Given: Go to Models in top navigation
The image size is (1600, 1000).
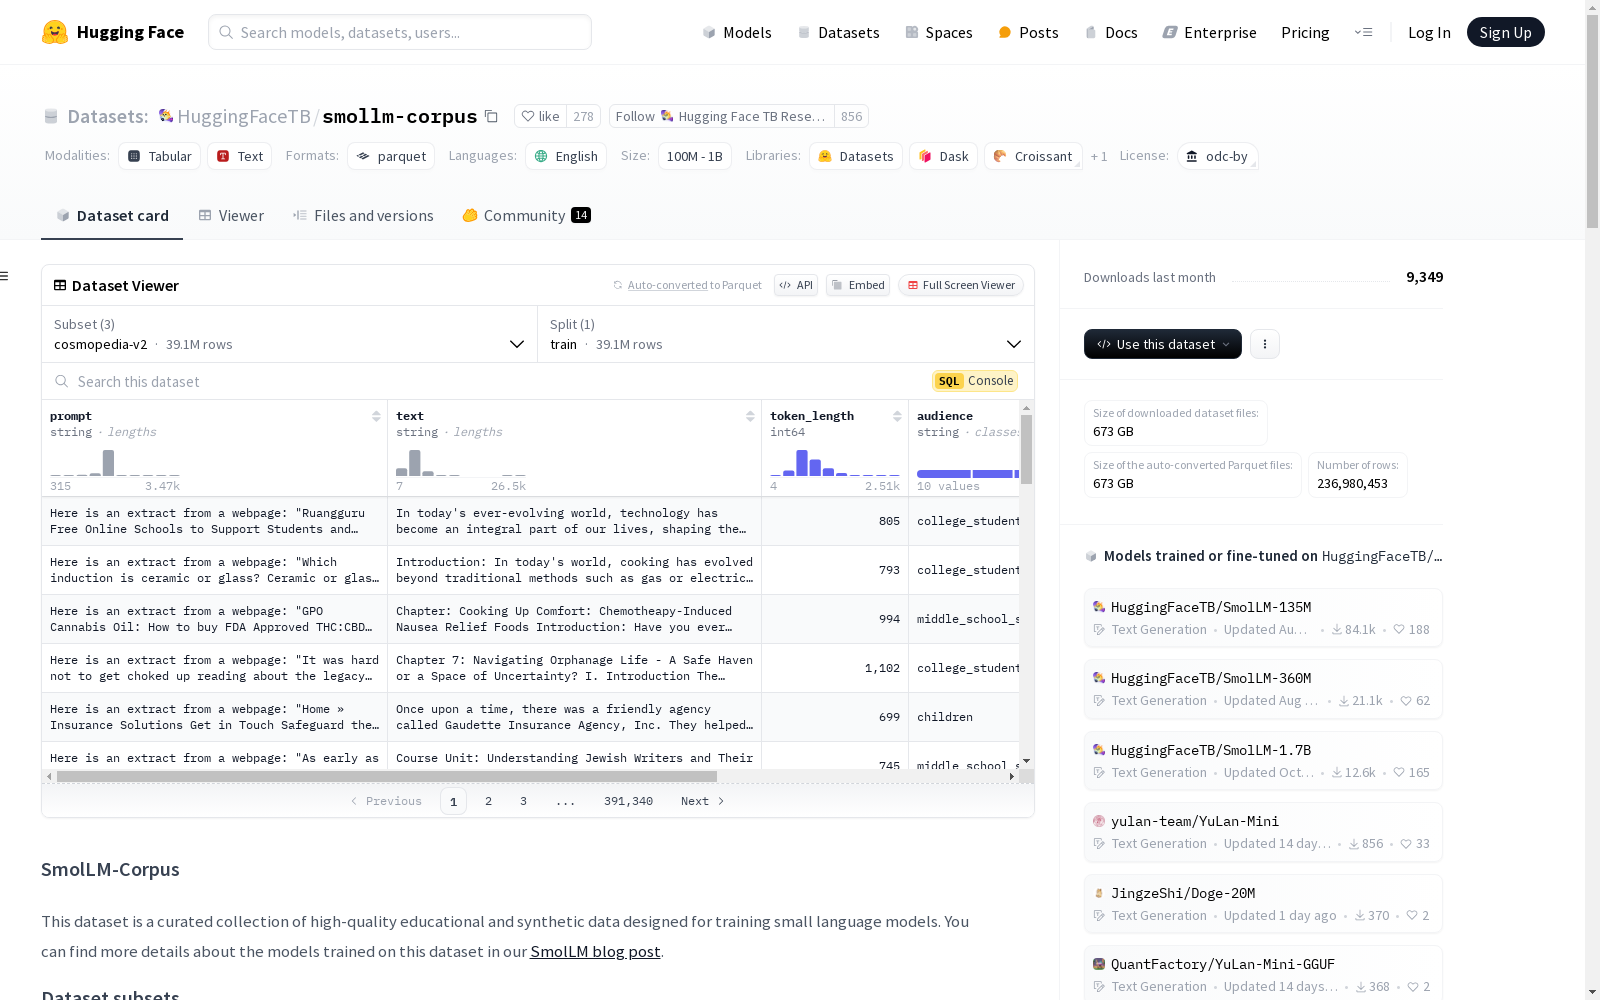Looking at the screenshot, I should coord(737,32).
